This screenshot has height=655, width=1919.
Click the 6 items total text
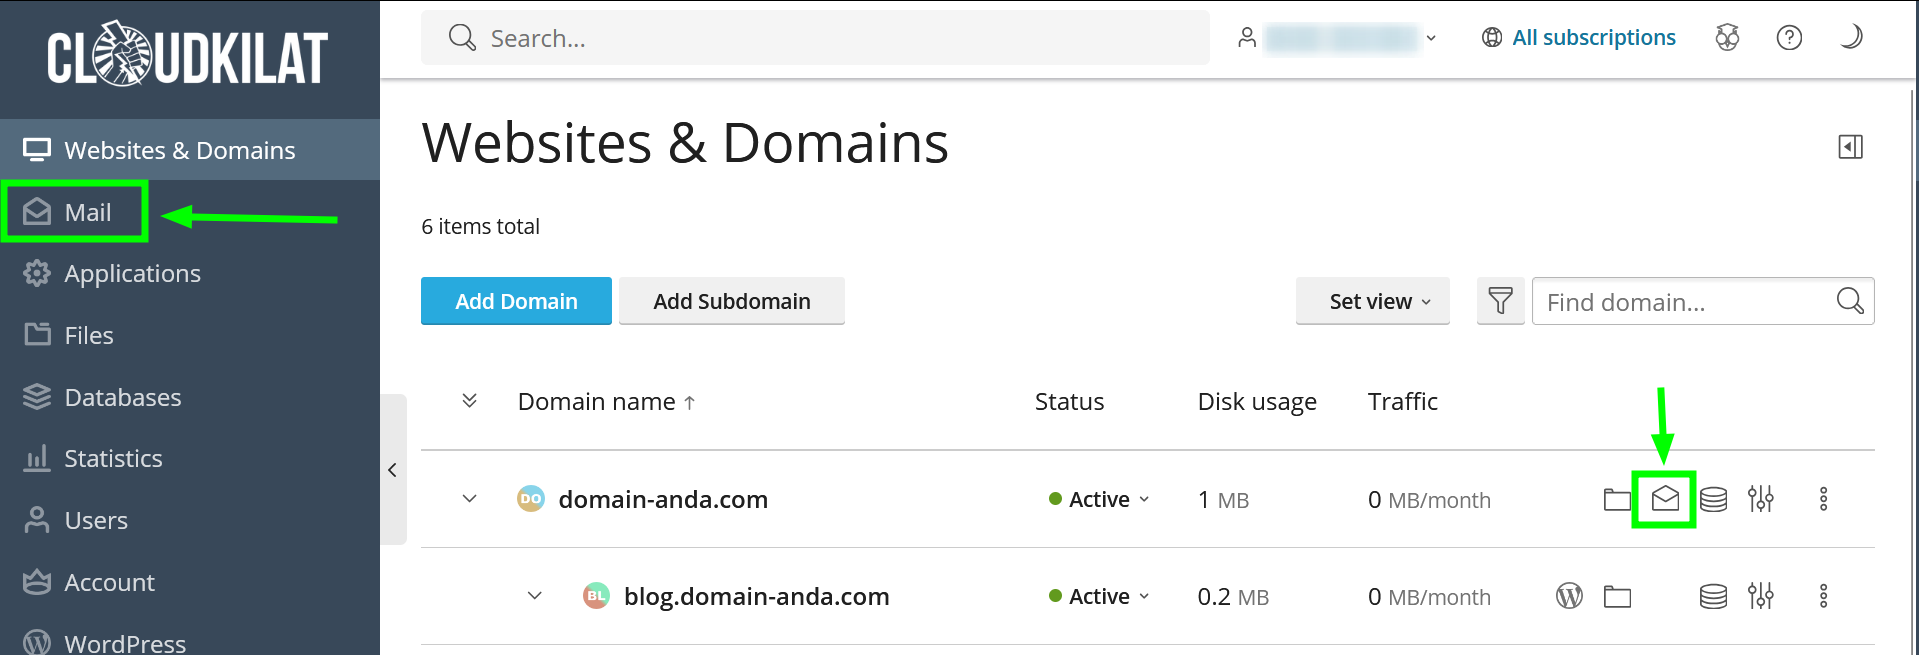480,226
